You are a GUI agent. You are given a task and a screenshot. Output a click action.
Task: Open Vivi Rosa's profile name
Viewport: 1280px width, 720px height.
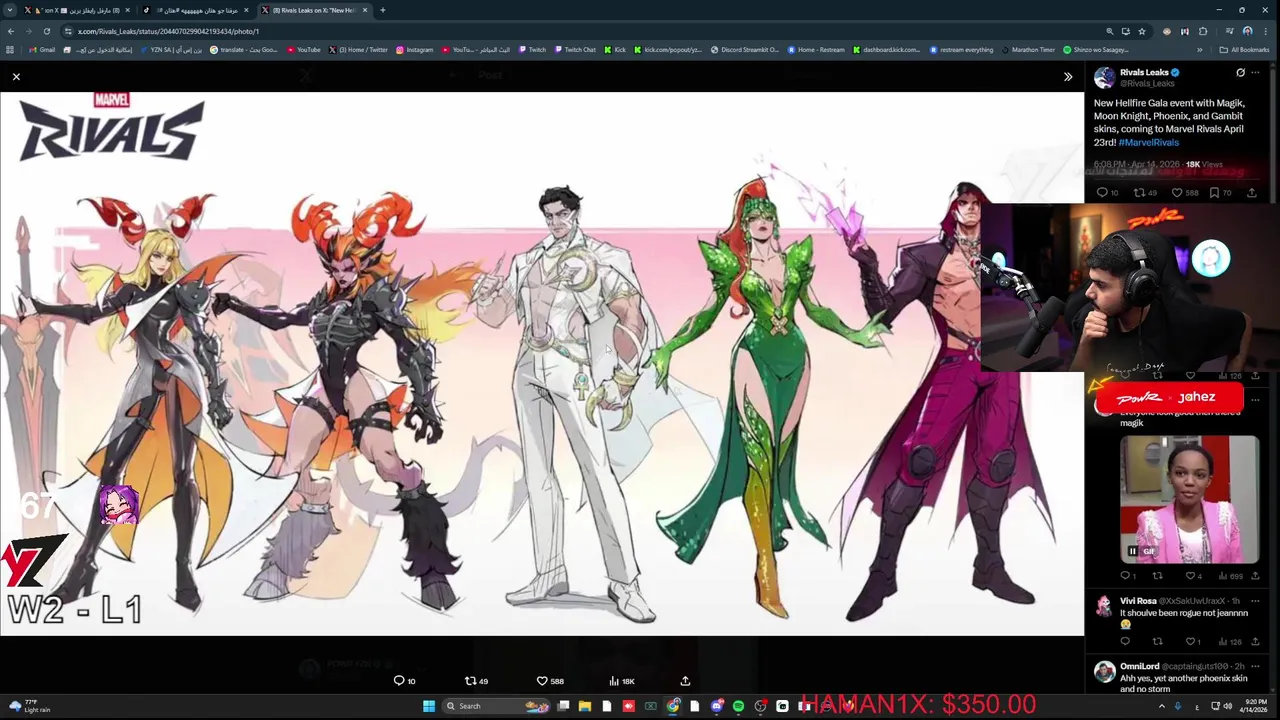1138,601
